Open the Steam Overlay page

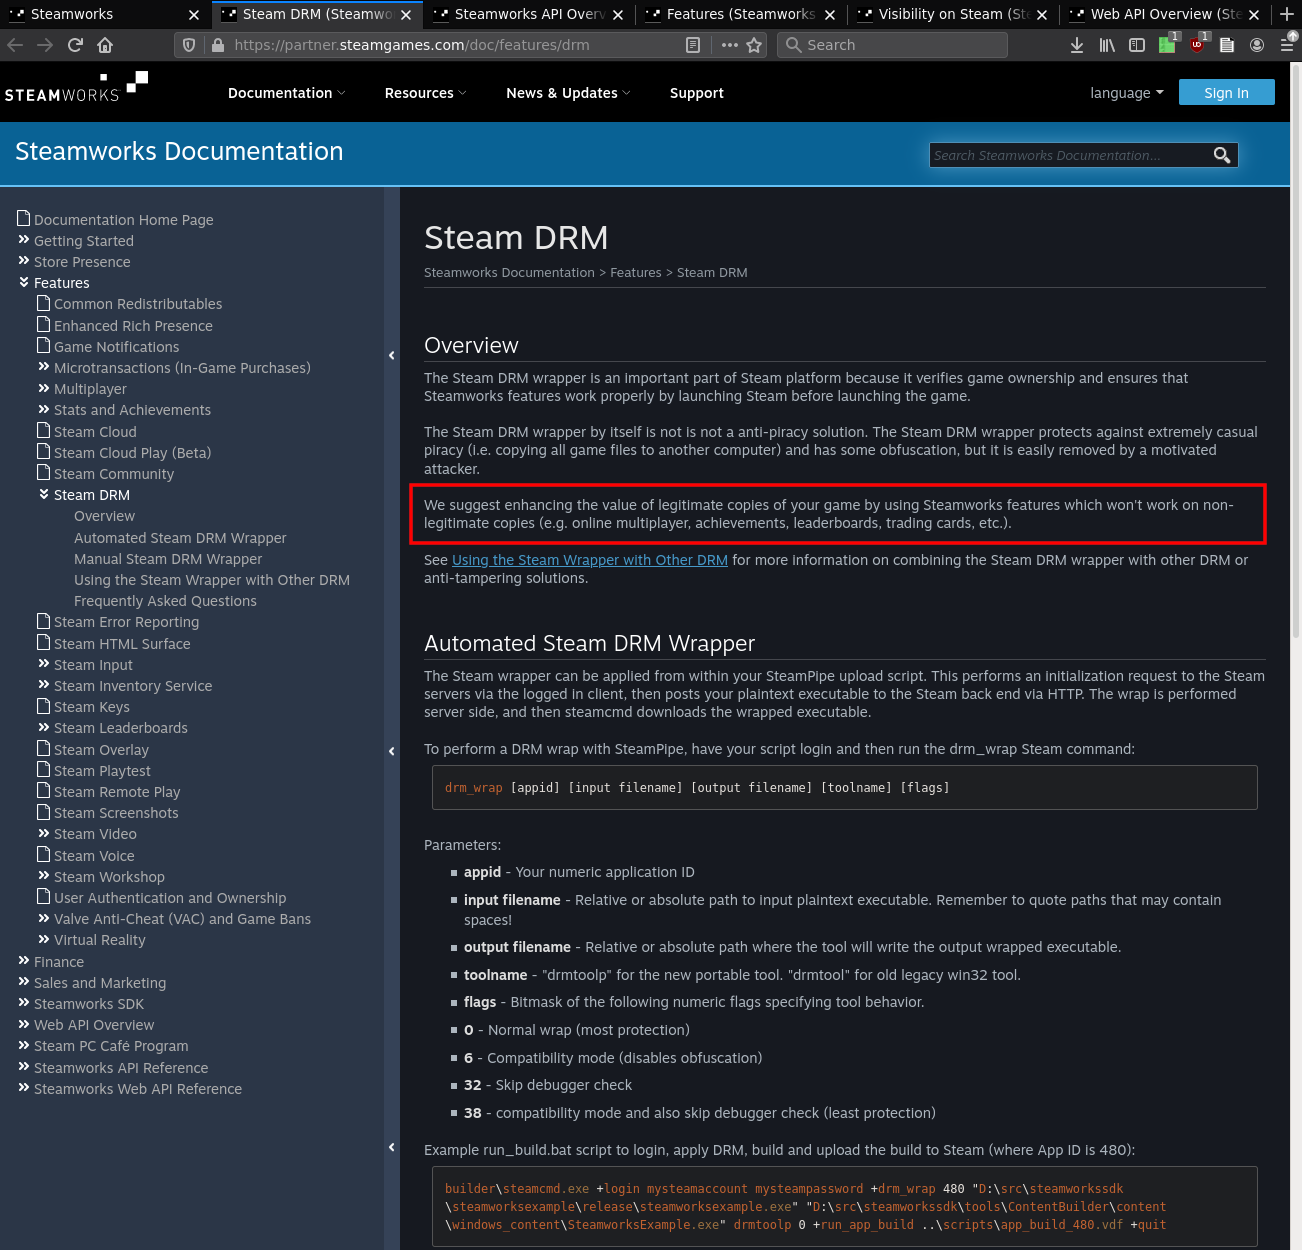(101, 750)
